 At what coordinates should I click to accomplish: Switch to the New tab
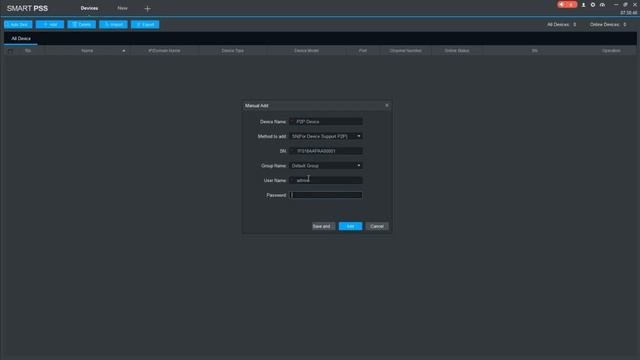122,8
